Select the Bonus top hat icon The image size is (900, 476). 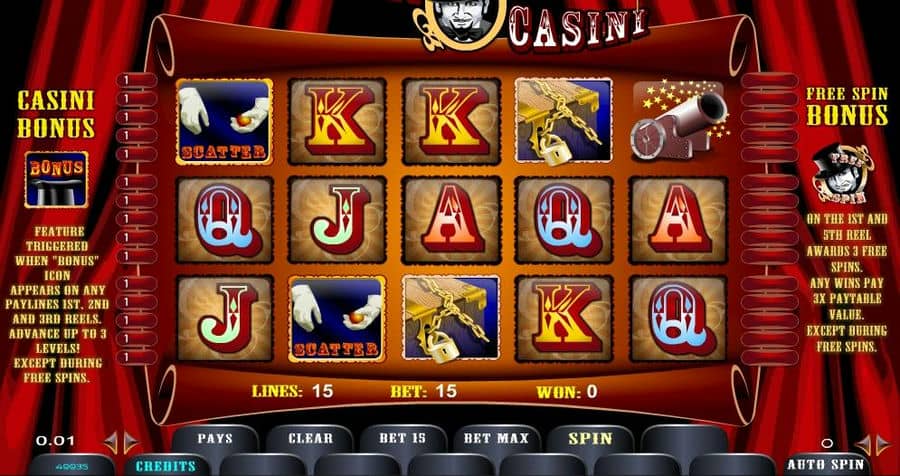(x=56, y=179)
